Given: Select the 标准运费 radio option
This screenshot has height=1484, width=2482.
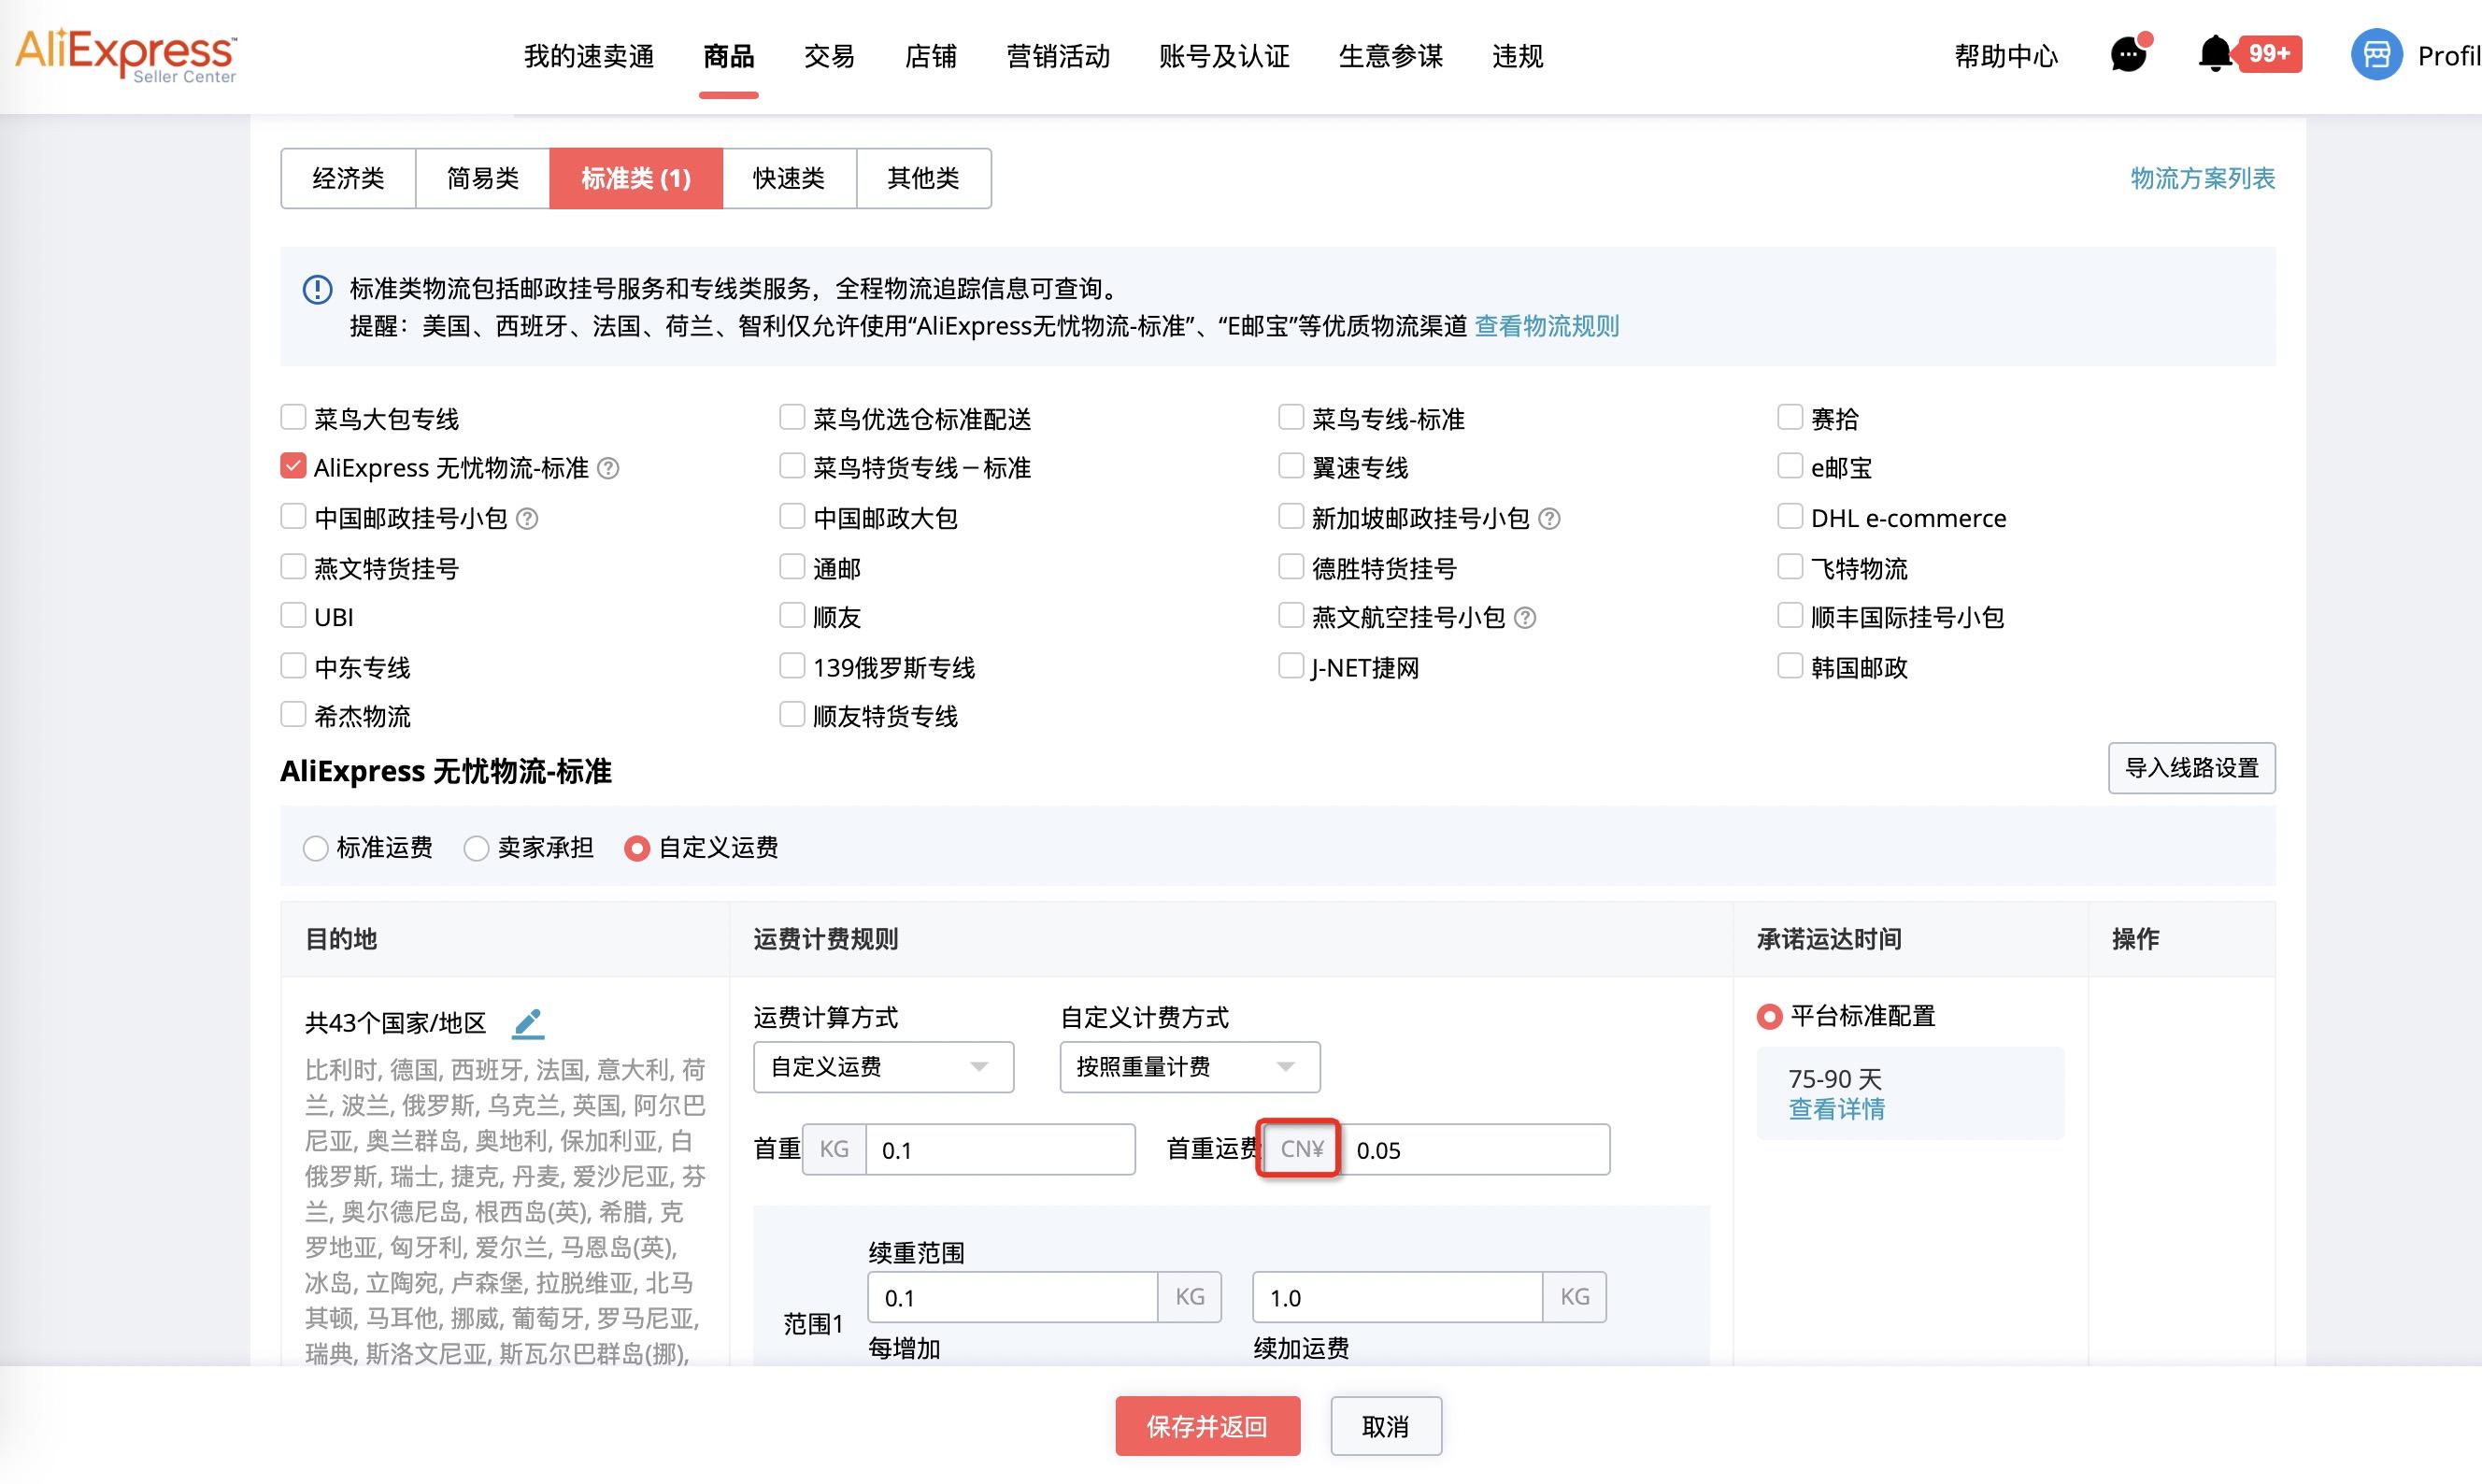Looking at the screenshot, I should tap(316, 847).
